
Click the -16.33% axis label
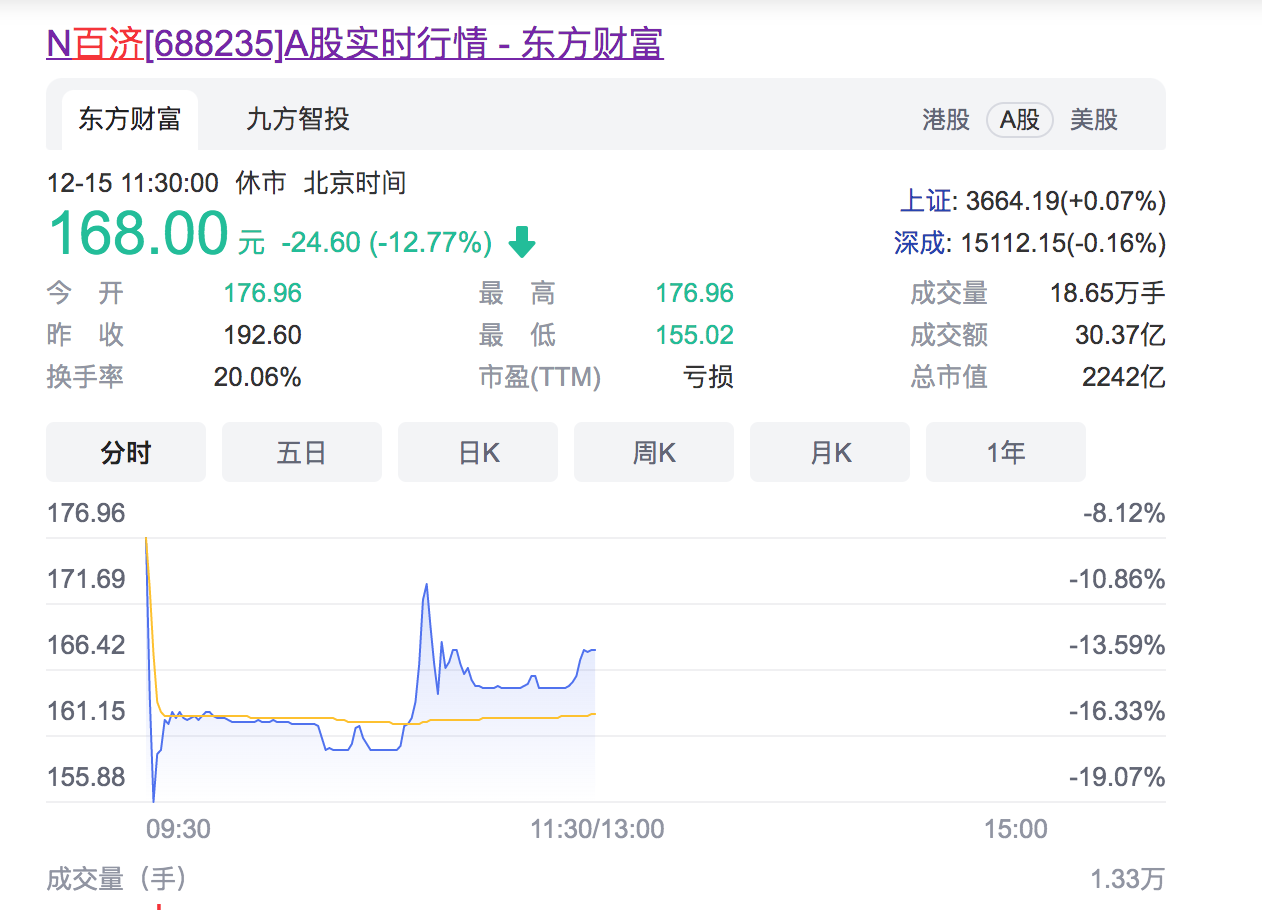[x=1117, y=711]
